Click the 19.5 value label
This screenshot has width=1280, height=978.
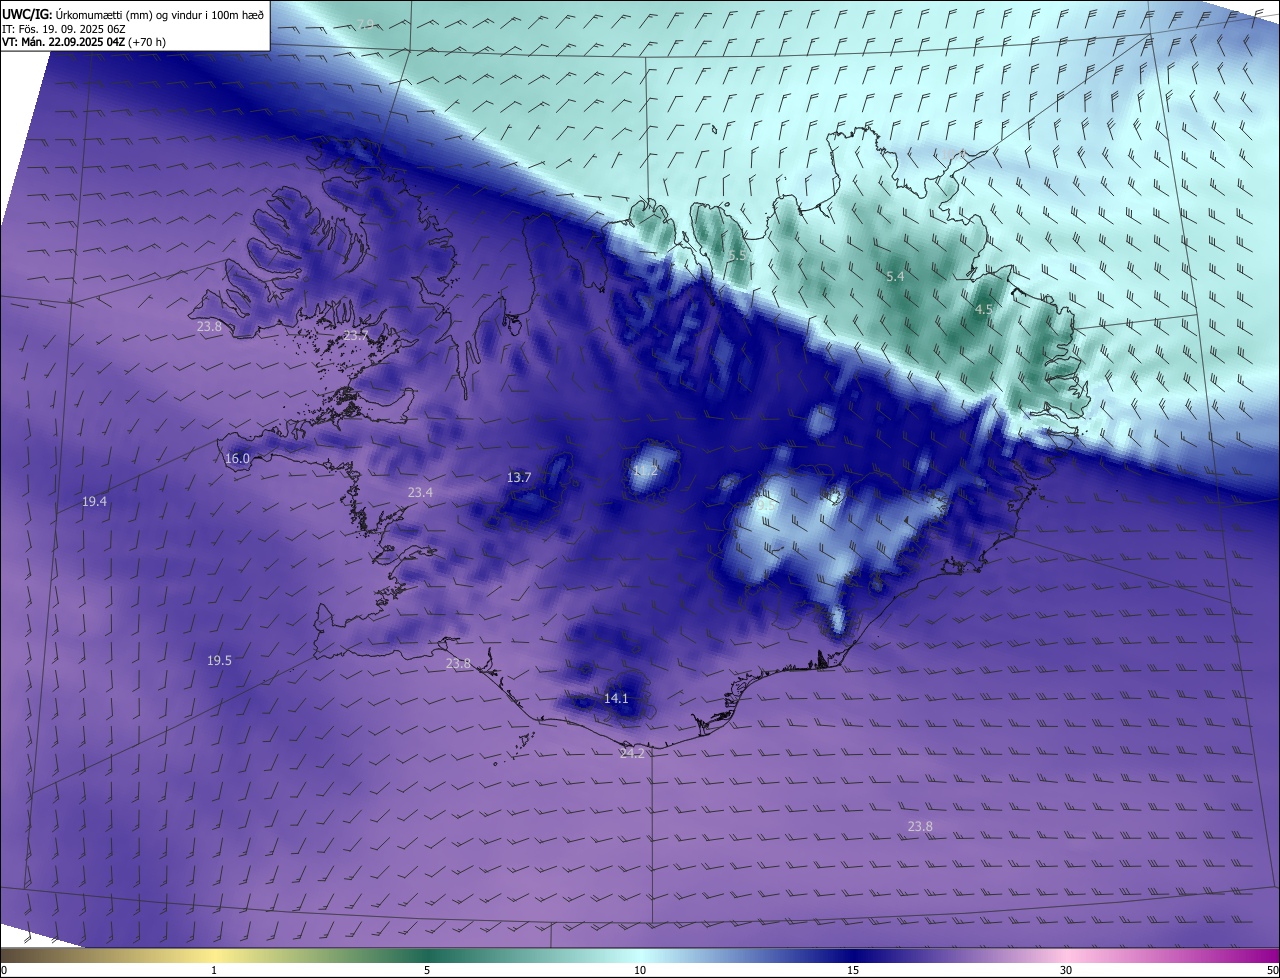[x=219, y=660]
